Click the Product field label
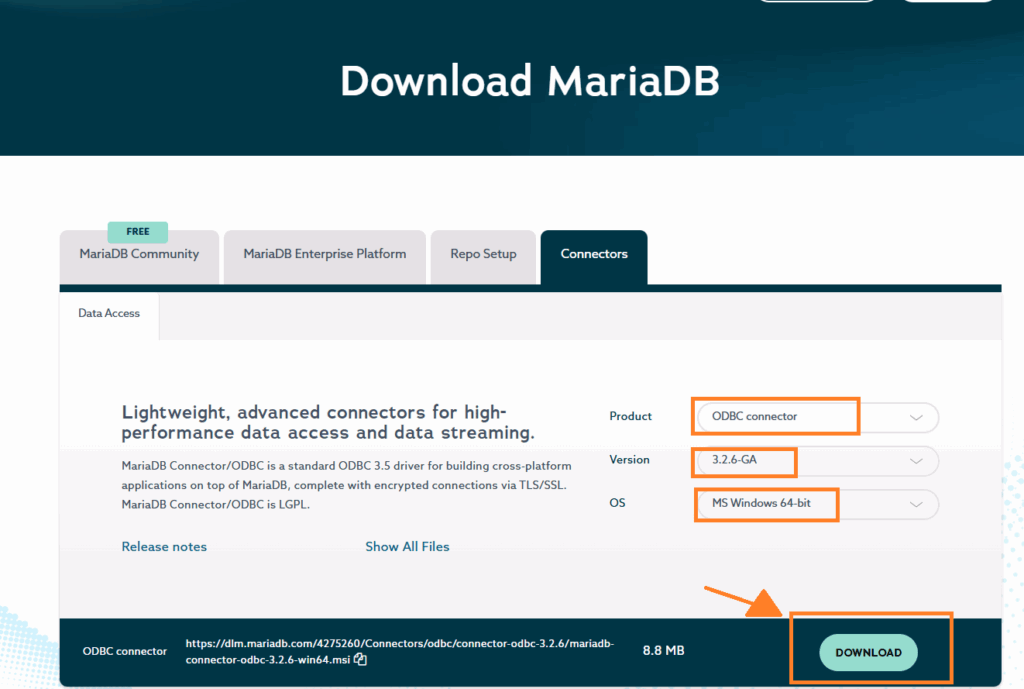 [630, 416]
